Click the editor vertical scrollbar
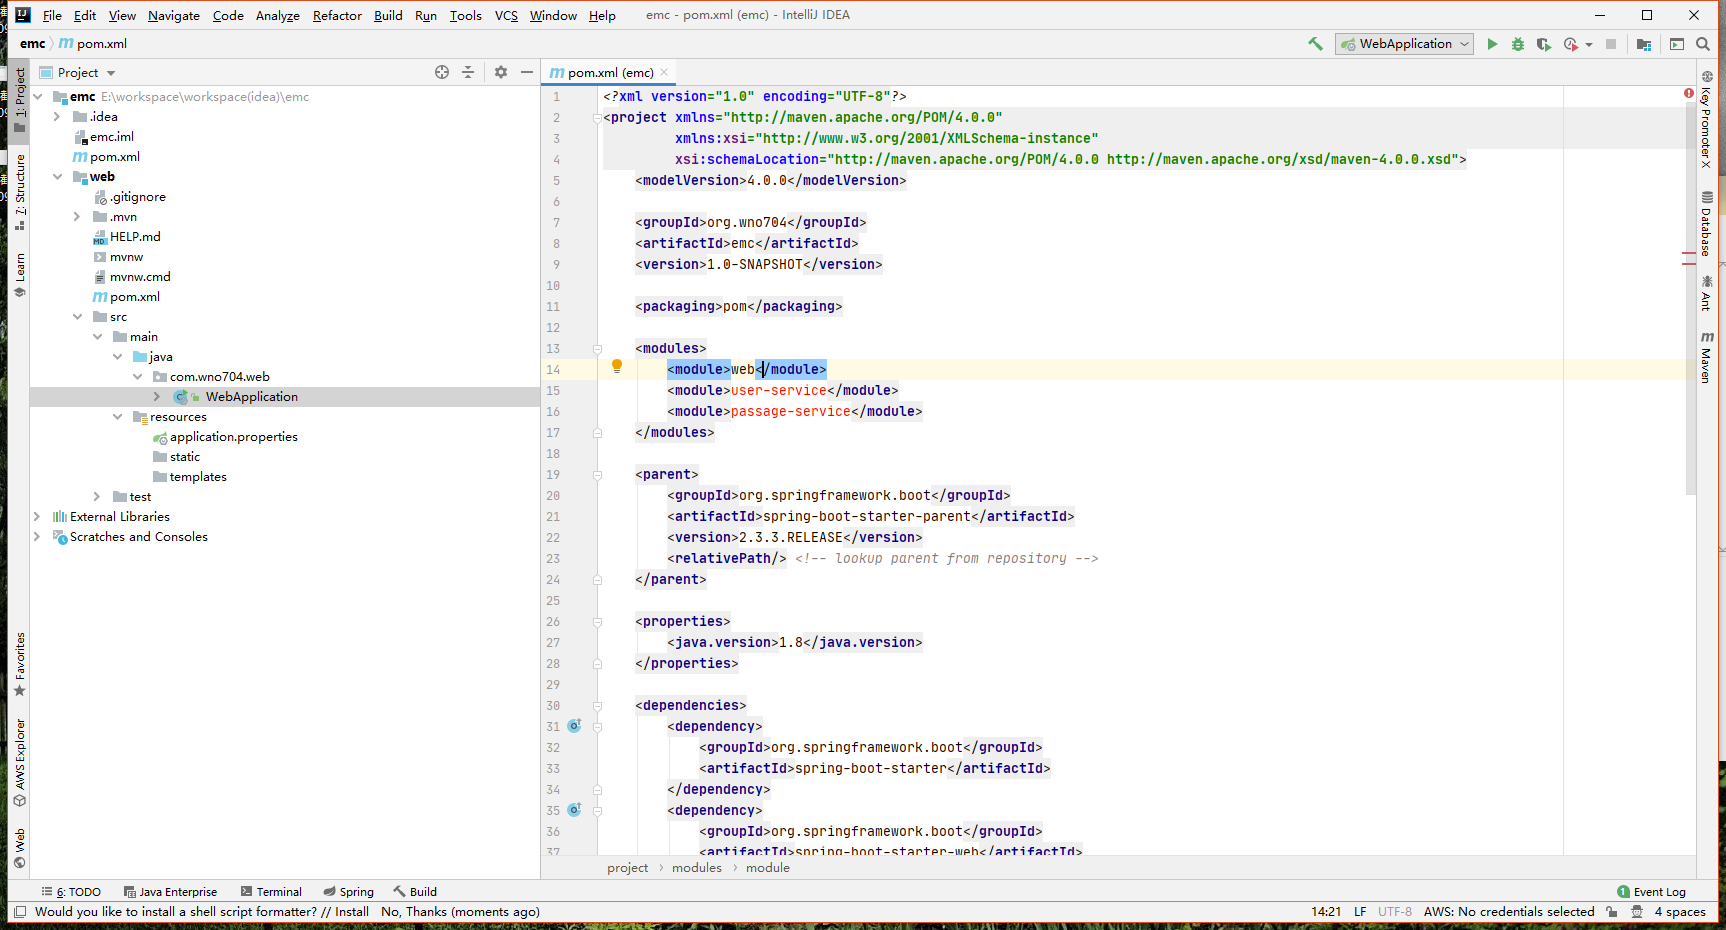 [1690, 300]
